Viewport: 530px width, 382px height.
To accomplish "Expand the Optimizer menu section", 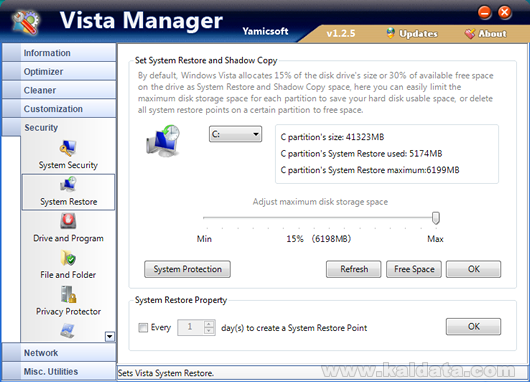I will click(59, 71).
